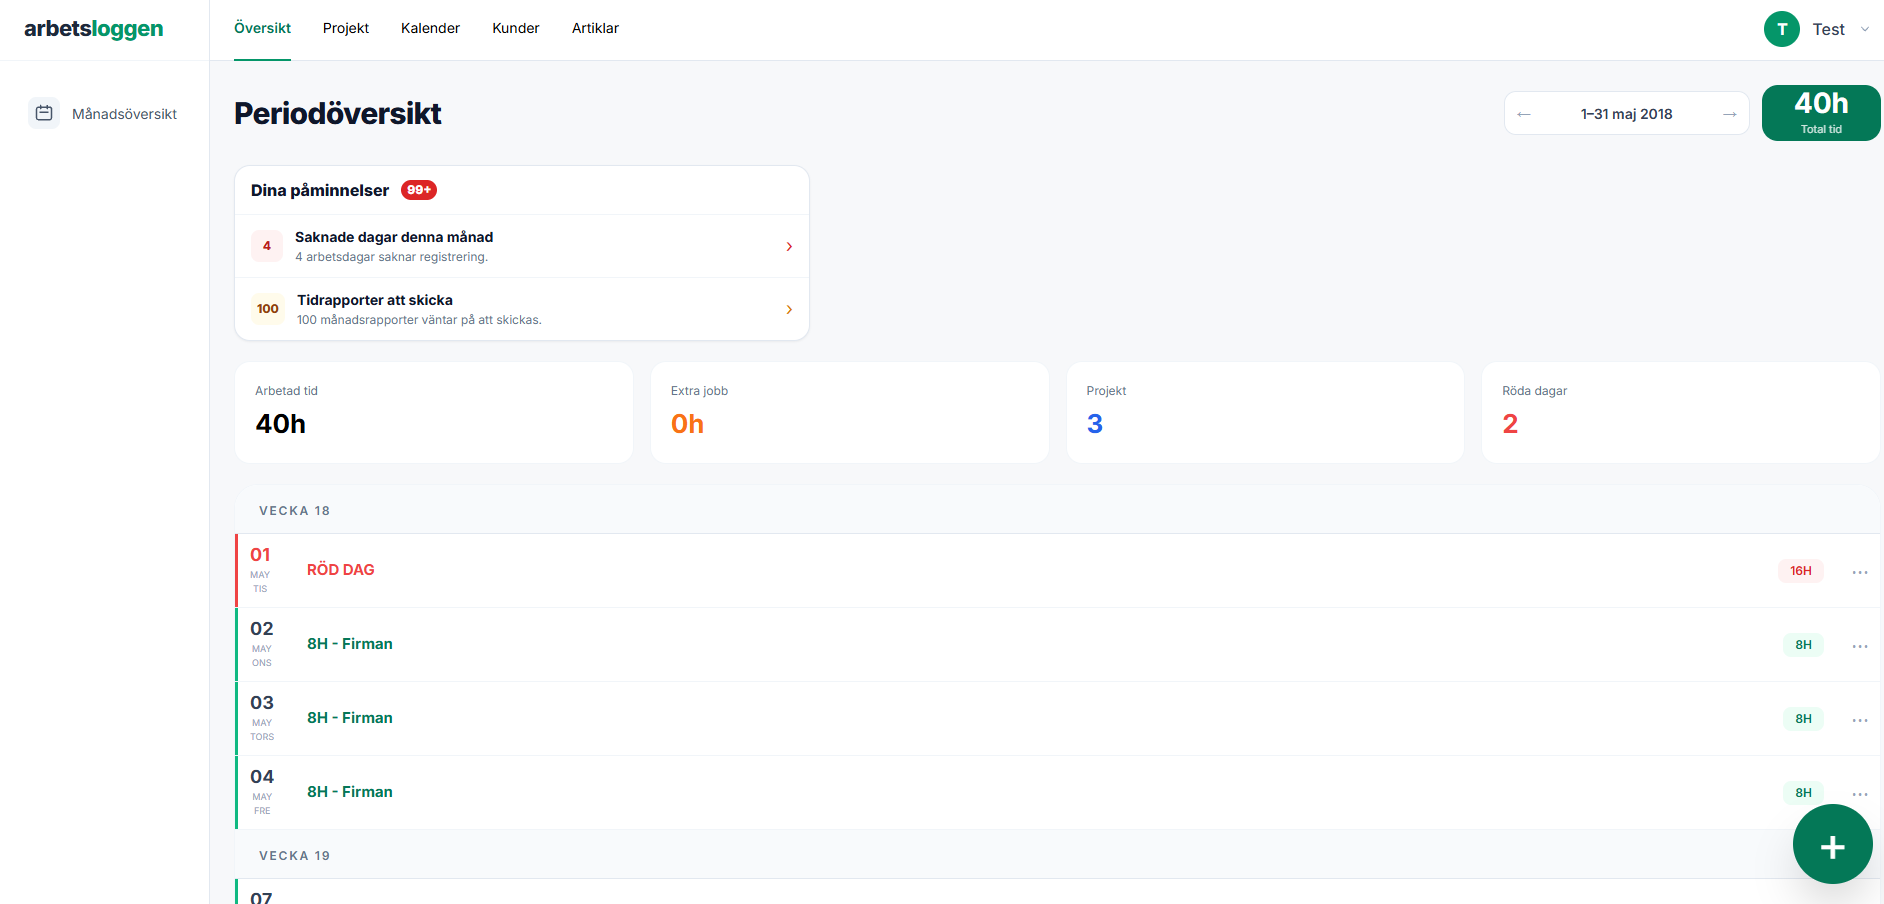Open Saknade dagar denna månad reminder
1884x904 pixels.
[522, 246]
